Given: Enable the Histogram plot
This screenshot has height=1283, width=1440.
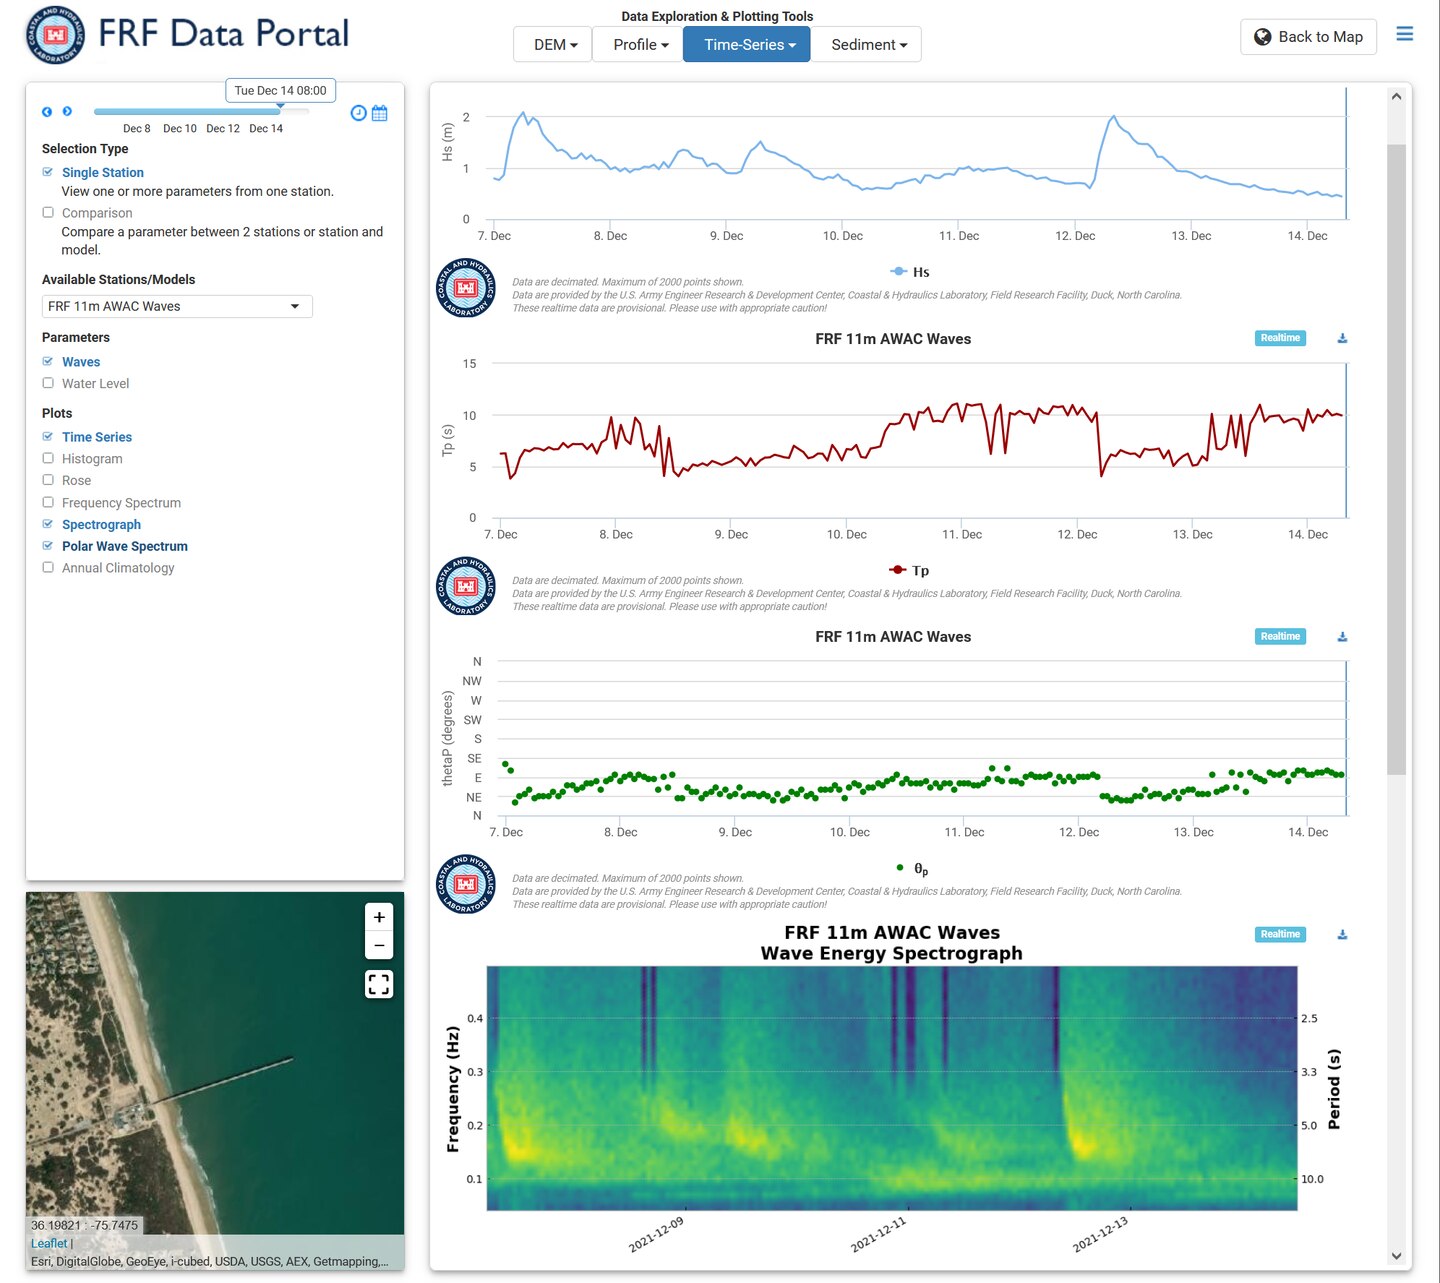Looking at the screenshot, I should coord(48,458).
